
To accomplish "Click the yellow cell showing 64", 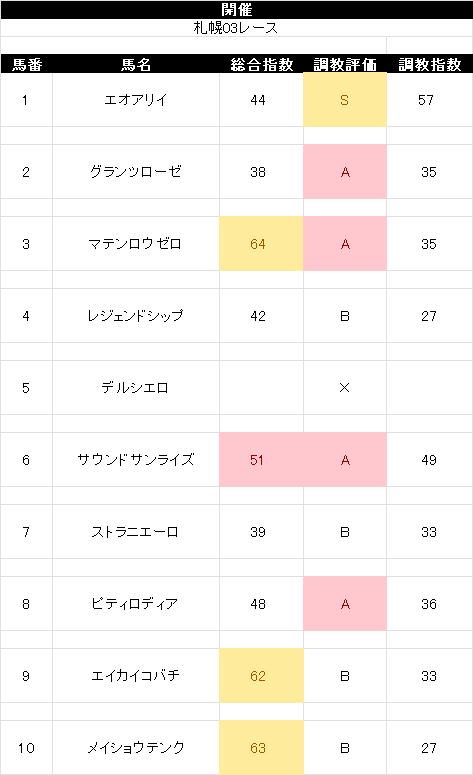I will (x=261, y=244).
